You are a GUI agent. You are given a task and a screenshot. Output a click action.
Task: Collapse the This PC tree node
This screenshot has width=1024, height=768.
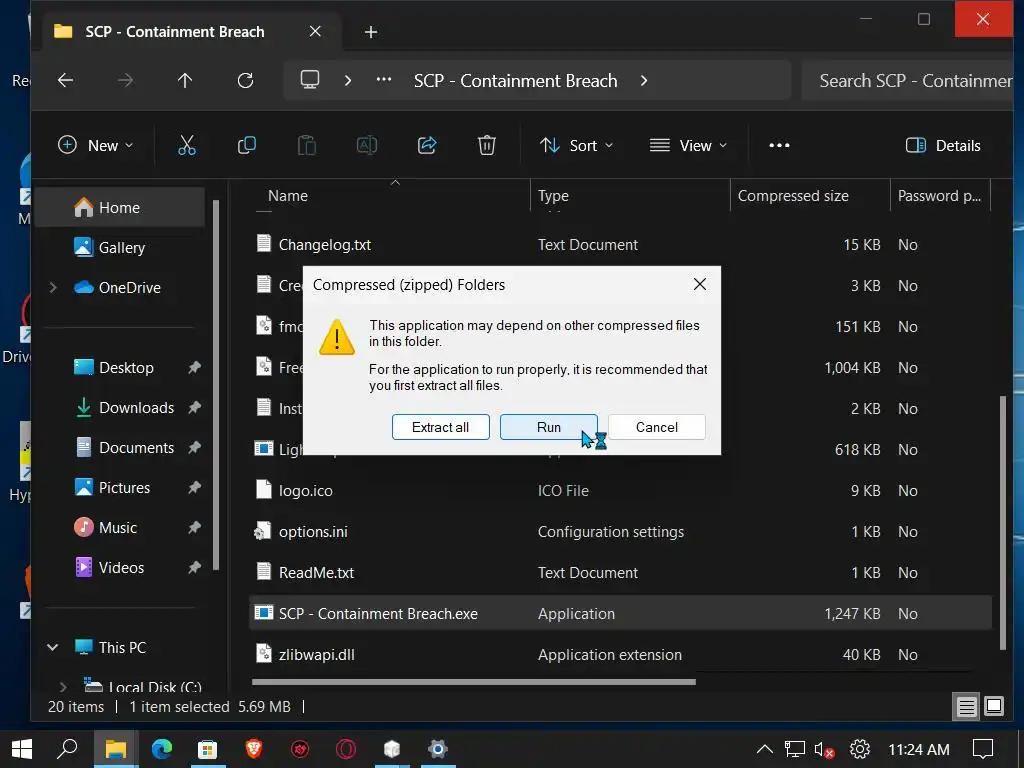click(53, 647)
